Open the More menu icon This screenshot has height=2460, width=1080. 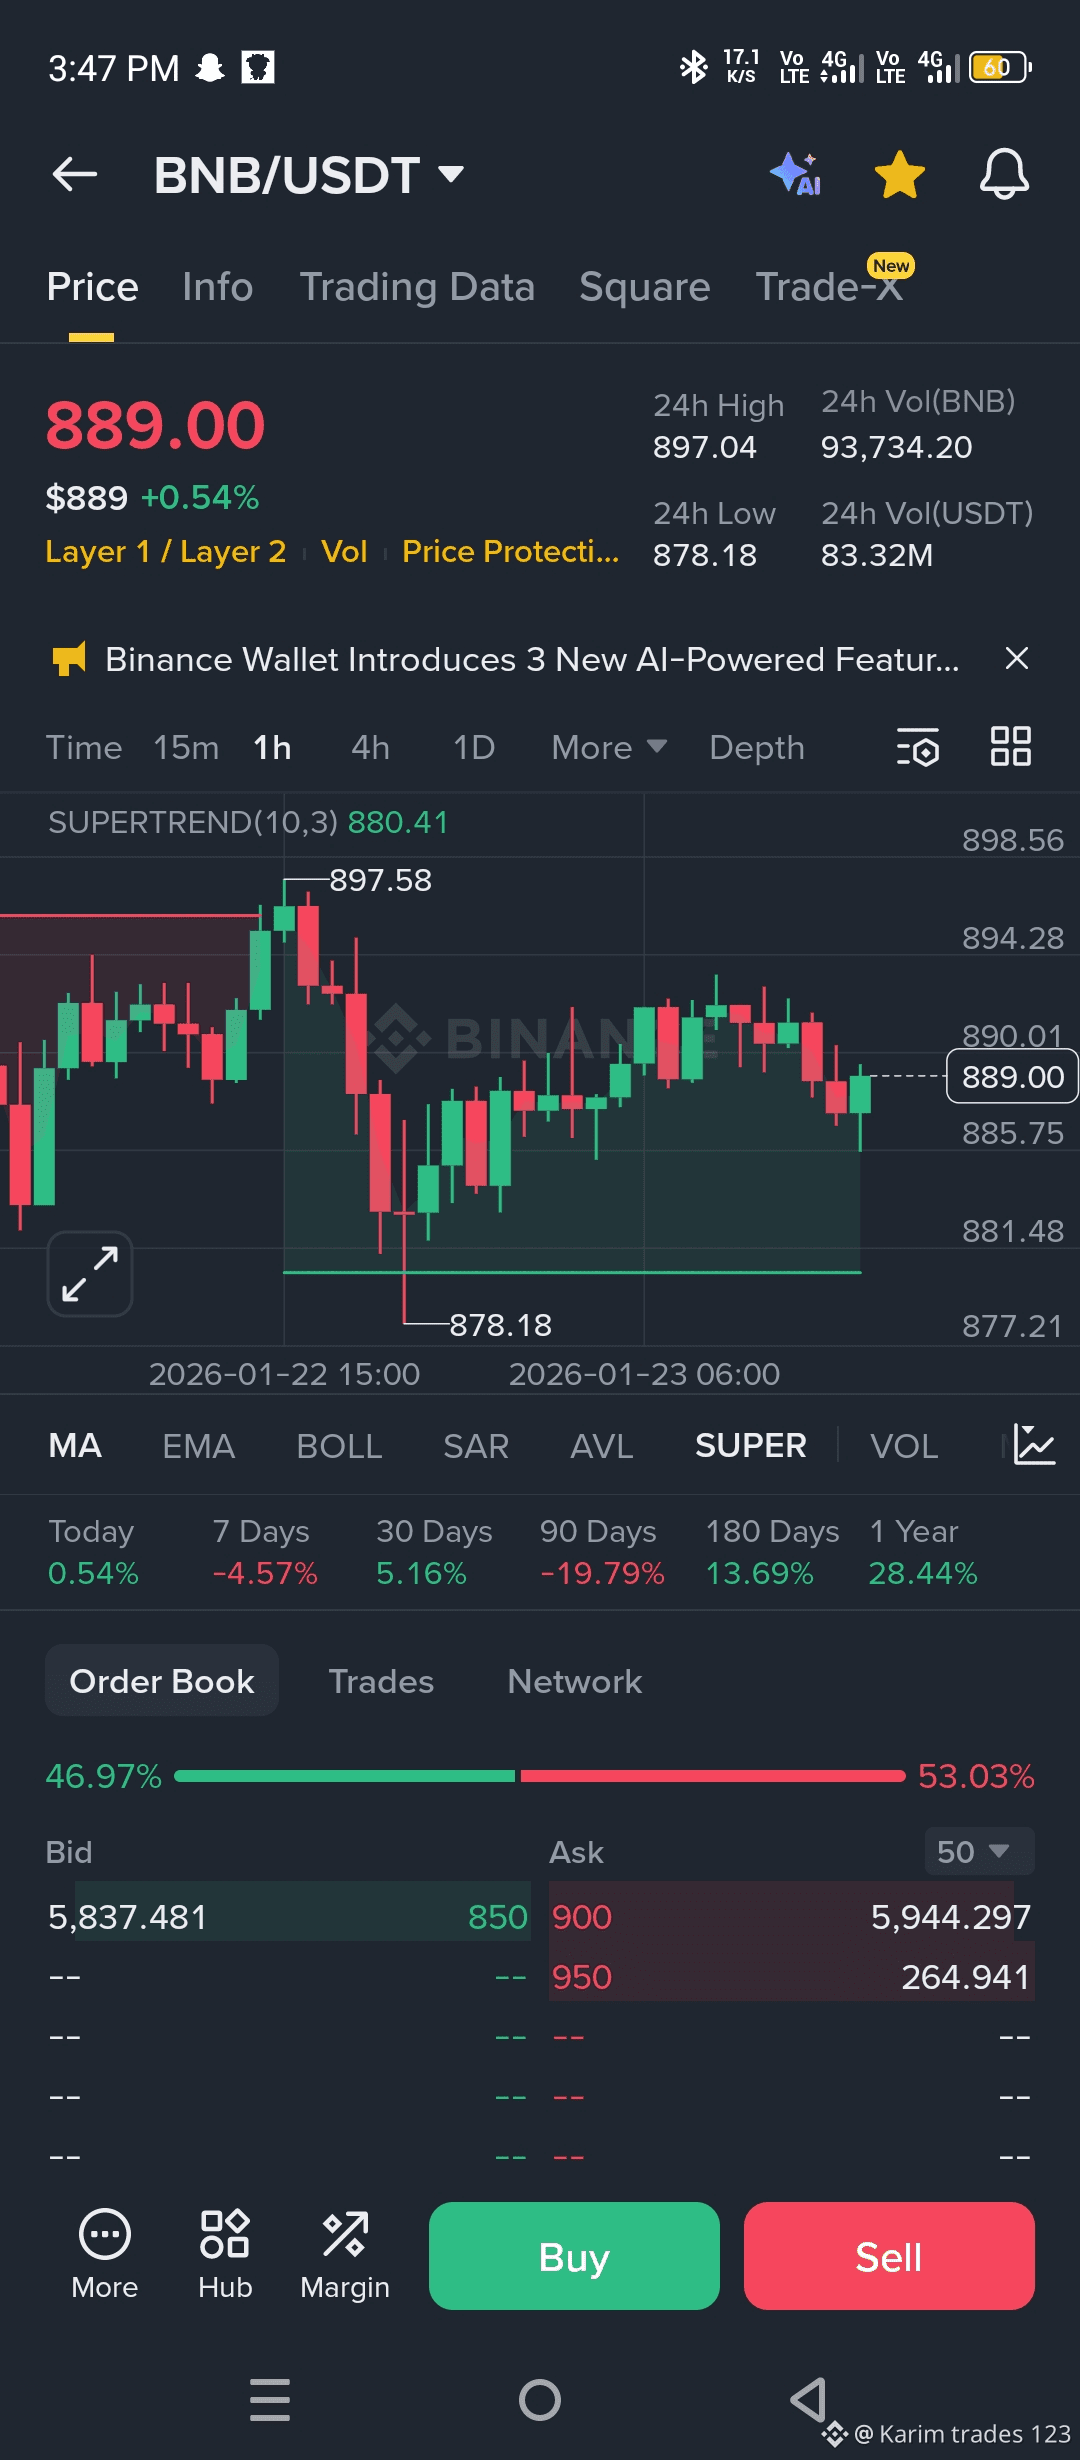point(105,2254)
